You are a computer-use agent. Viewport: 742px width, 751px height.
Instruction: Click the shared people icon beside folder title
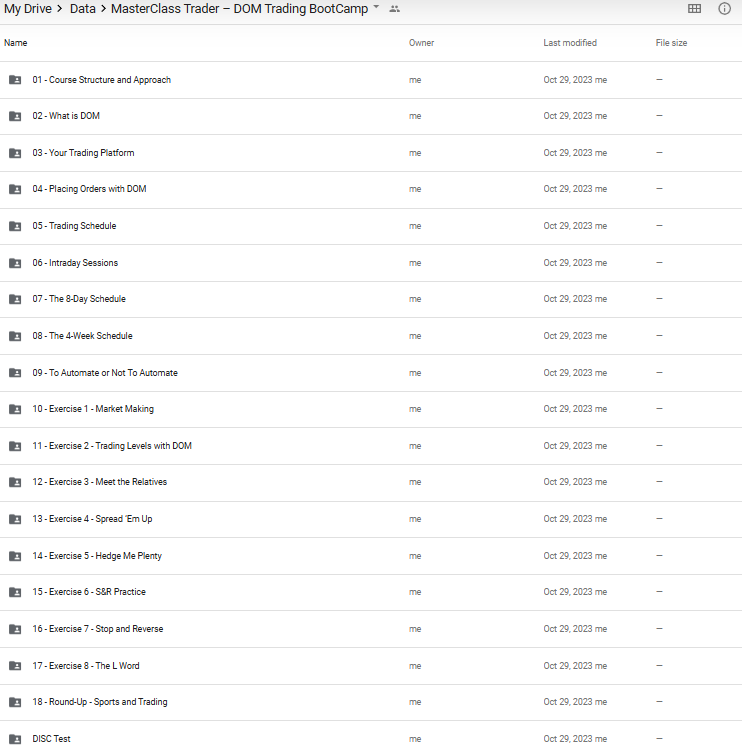tap(394, 9)
